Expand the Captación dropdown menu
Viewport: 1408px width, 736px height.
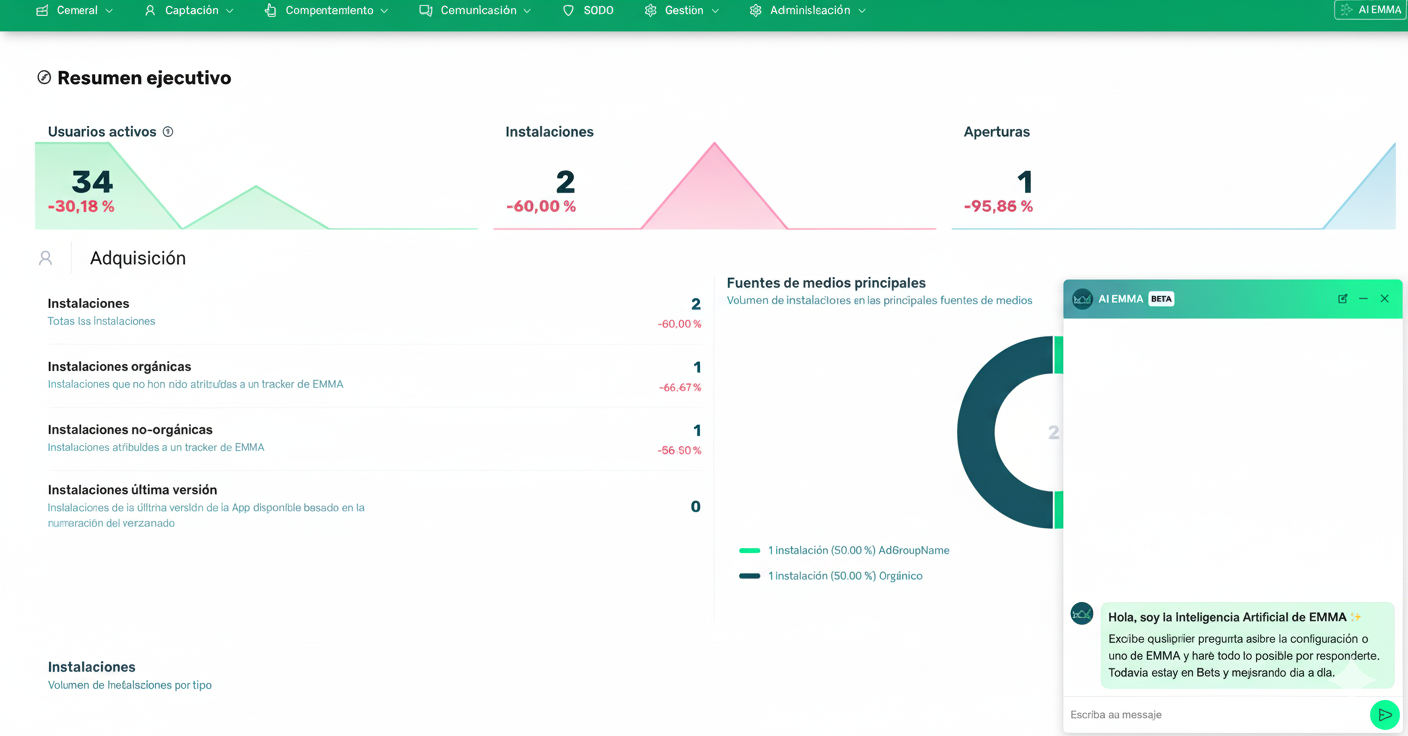tap(189, 11)
